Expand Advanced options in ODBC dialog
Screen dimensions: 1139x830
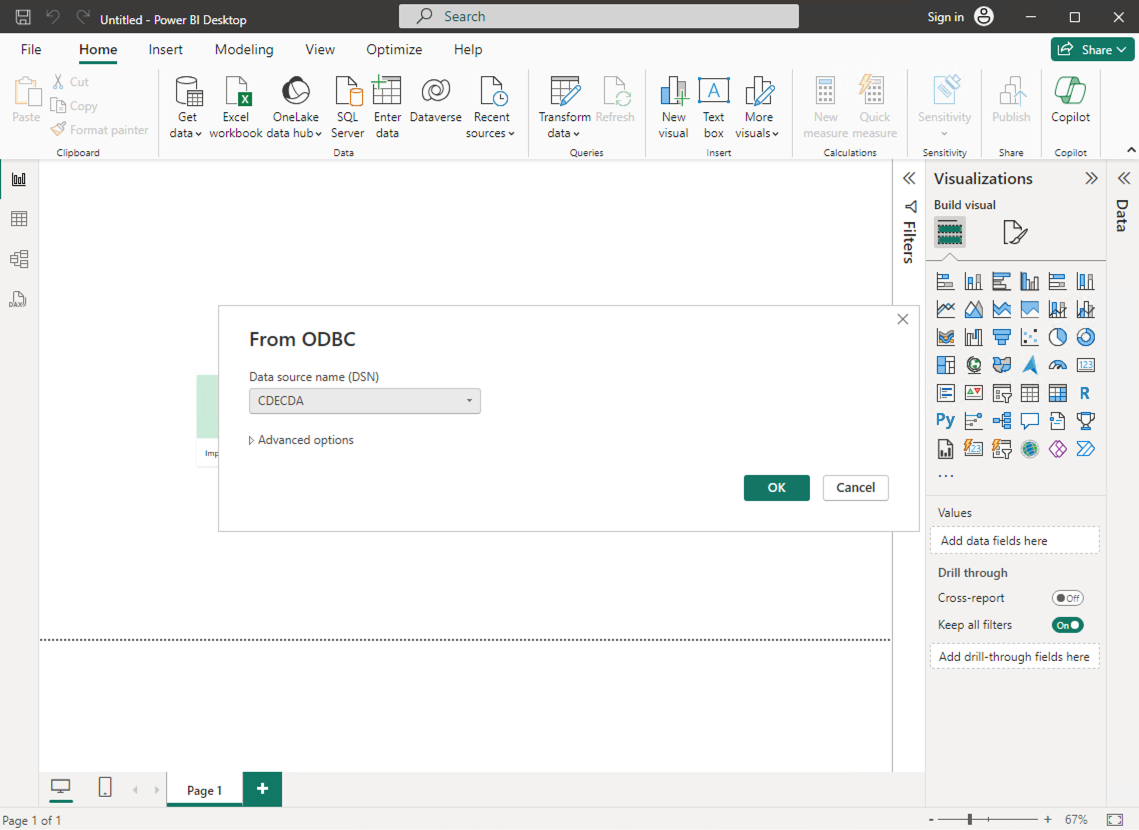[x=301, y=440]
